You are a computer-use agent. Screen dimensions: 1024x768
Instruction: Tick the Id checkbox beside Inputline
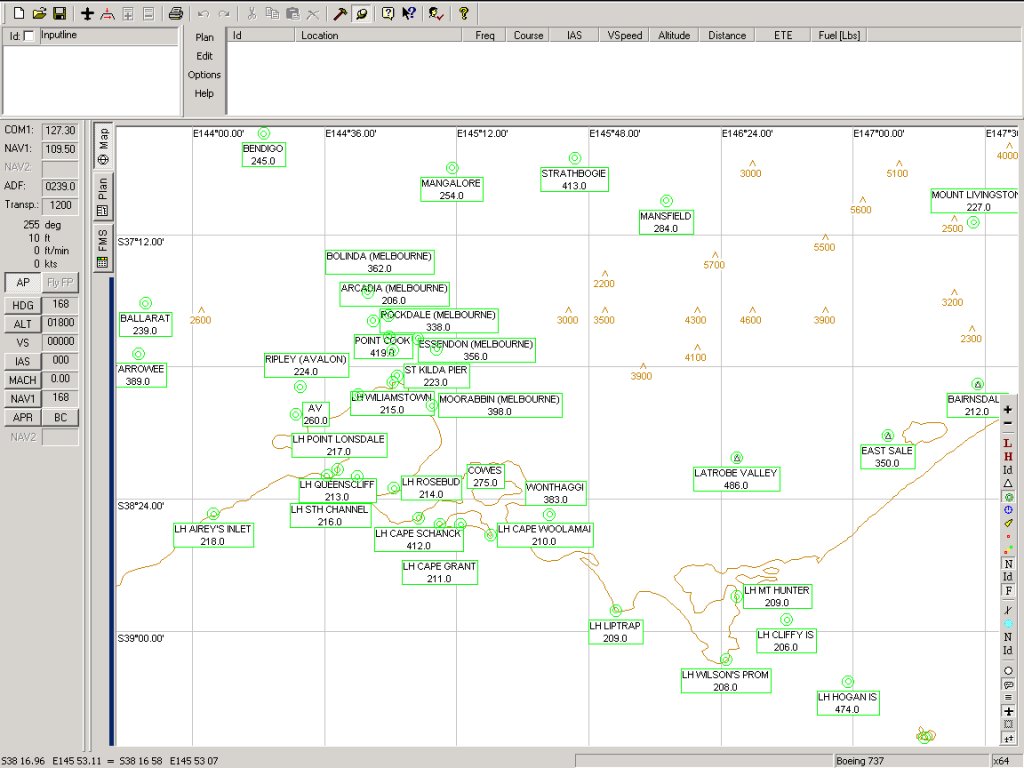pyautogui.click(x=29, y=37)
